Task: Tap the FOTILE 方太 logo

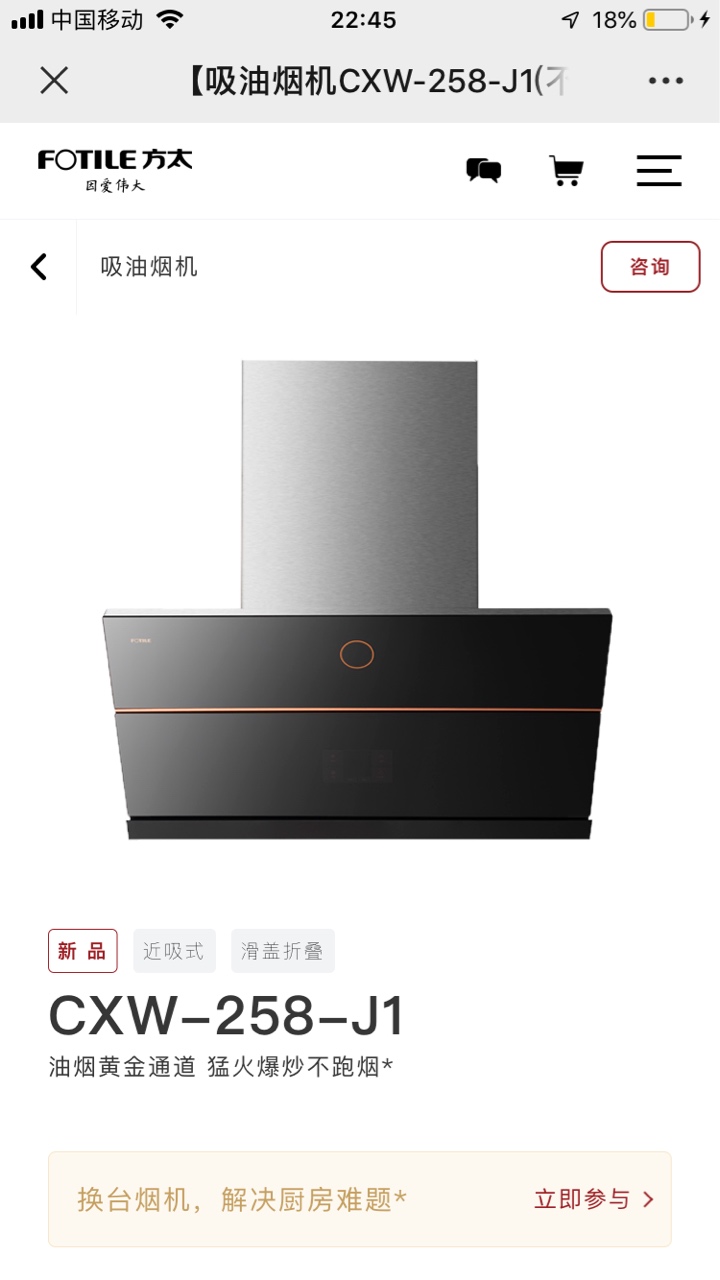Action: [x=115, y=170]
